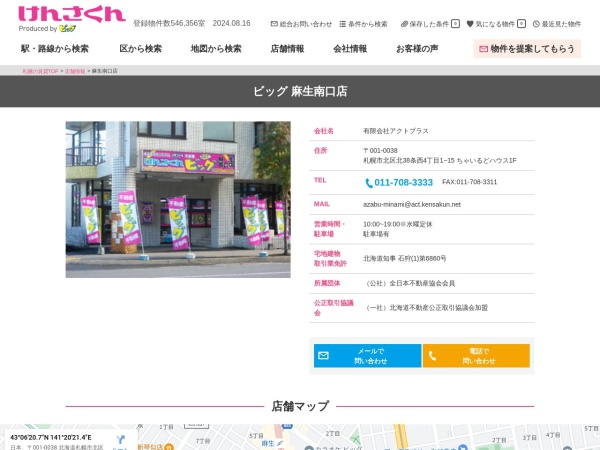Open お客様の声 menu item
This screenshot has height=450, width=600.
tap(417, 49)
